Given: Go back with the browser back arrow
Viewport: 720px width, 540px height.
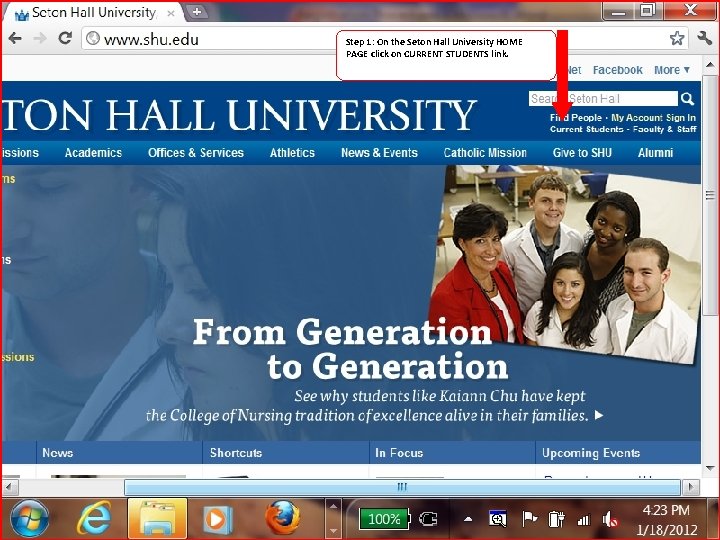Looking at the screenshot, I should 15,38.
